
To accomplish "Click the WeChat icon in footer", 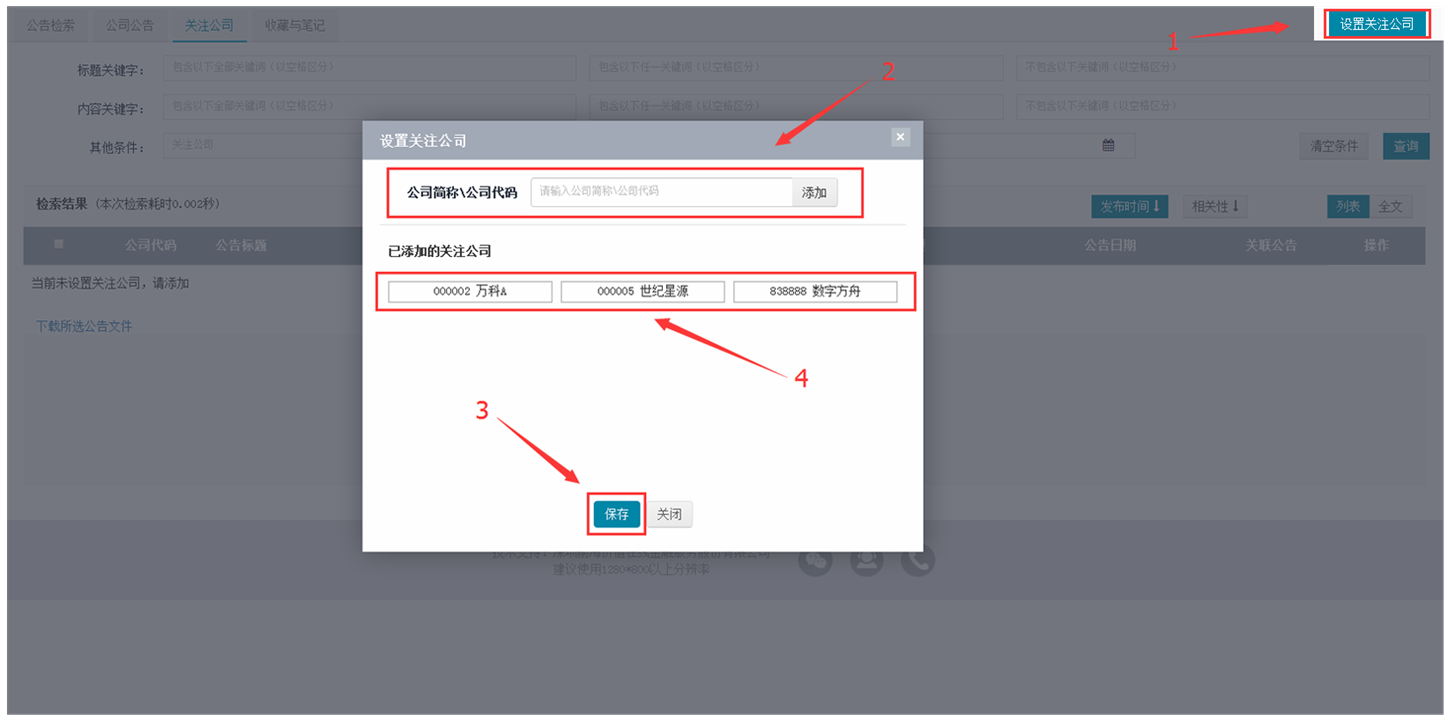I will (817, 561).
